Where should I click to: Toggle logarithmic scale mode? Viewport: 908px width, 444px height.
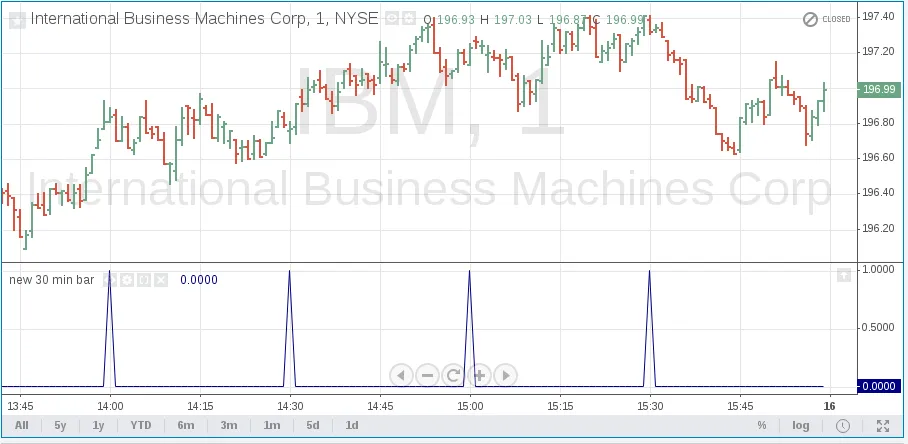[801, 425]
